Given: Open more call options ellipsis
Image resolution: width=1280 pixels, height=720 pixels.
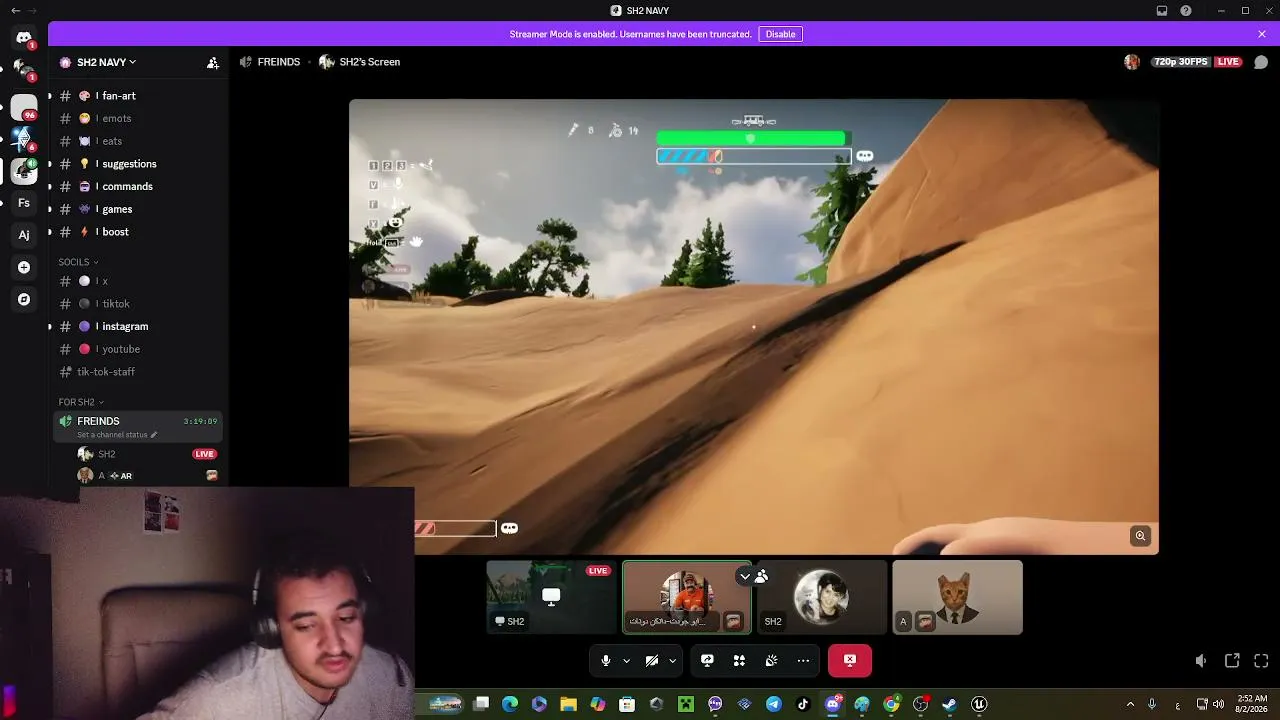Looking at the screenshot, I should tap(803, 660).
